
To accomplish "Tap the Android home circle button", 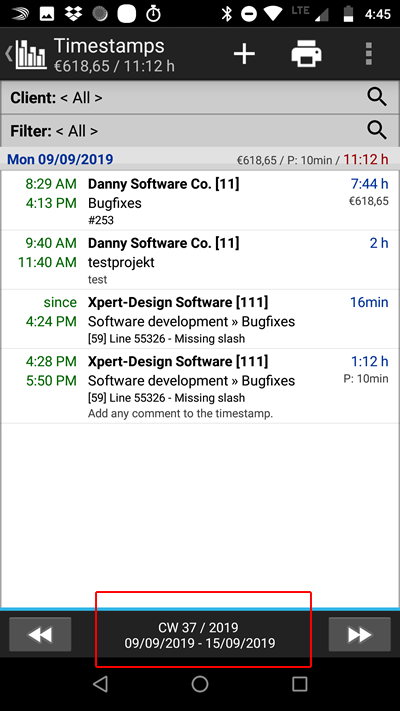I will click(200, 684).
